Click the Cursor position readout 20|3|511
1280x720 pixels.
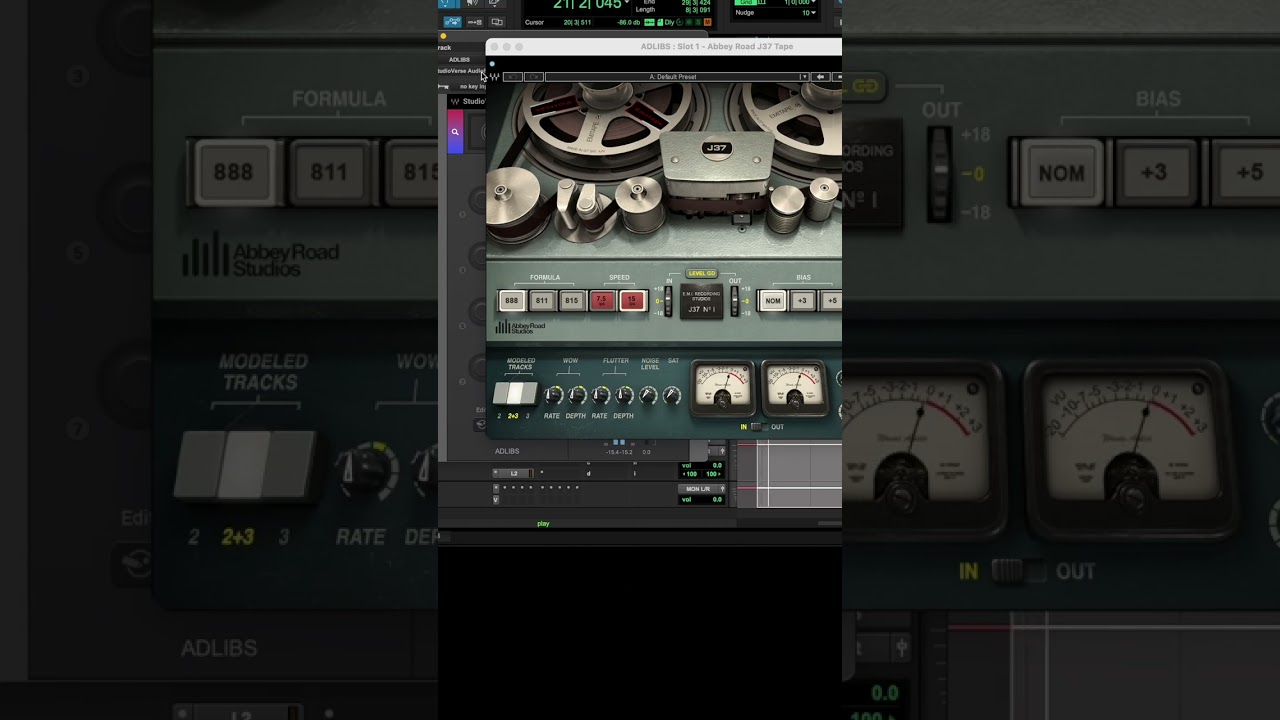point(577,22)
